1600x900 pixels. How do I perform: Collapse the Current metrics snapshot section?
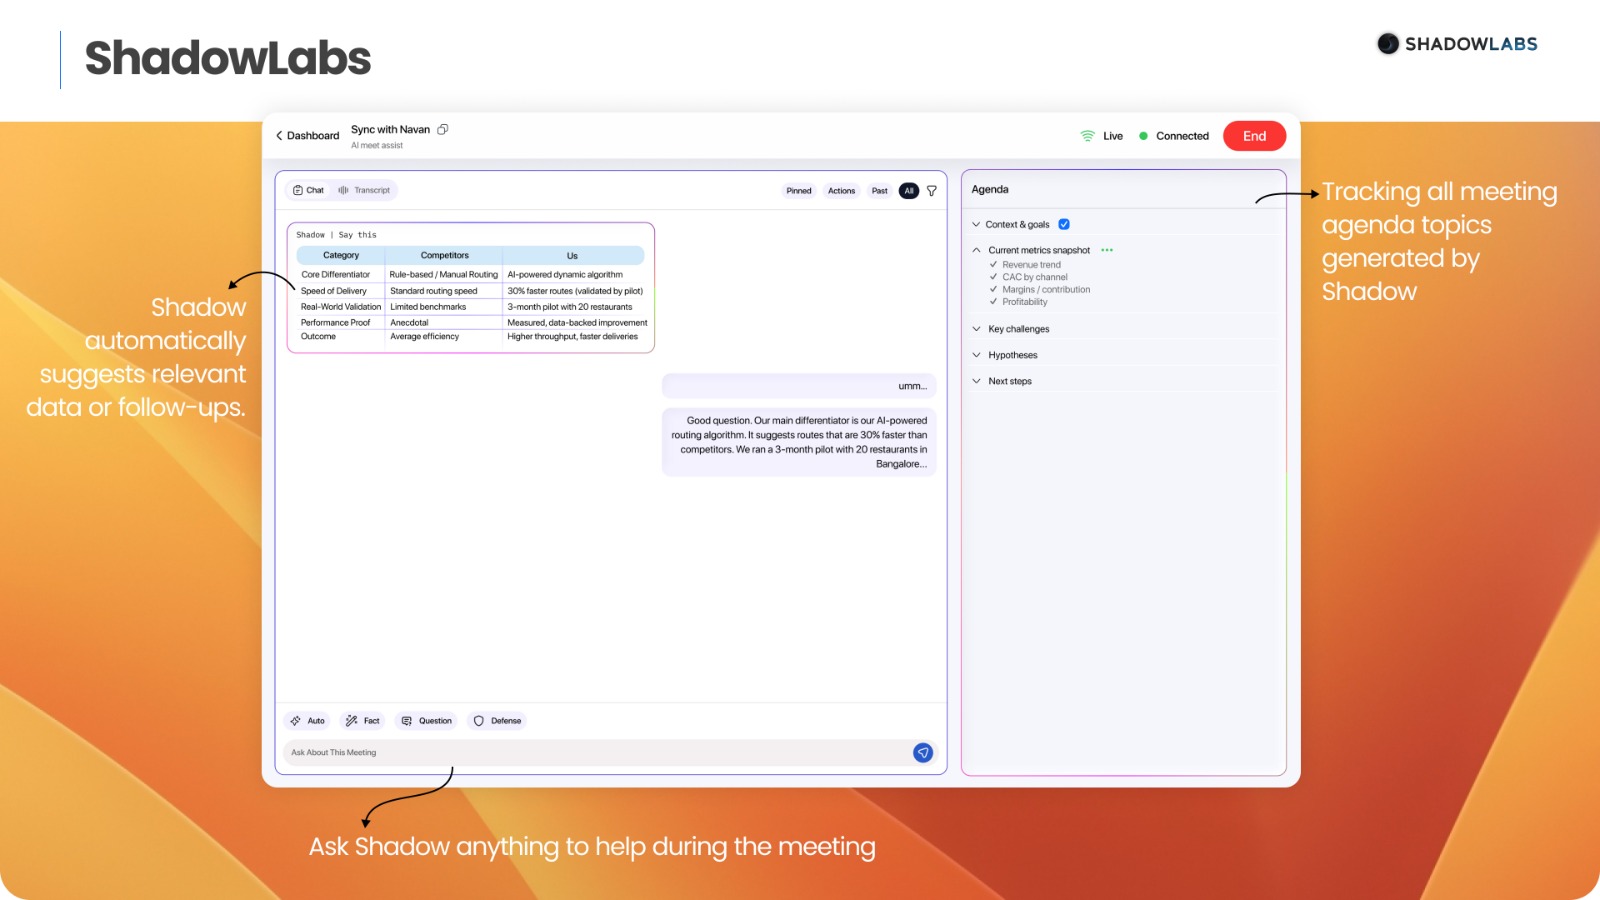977,250
